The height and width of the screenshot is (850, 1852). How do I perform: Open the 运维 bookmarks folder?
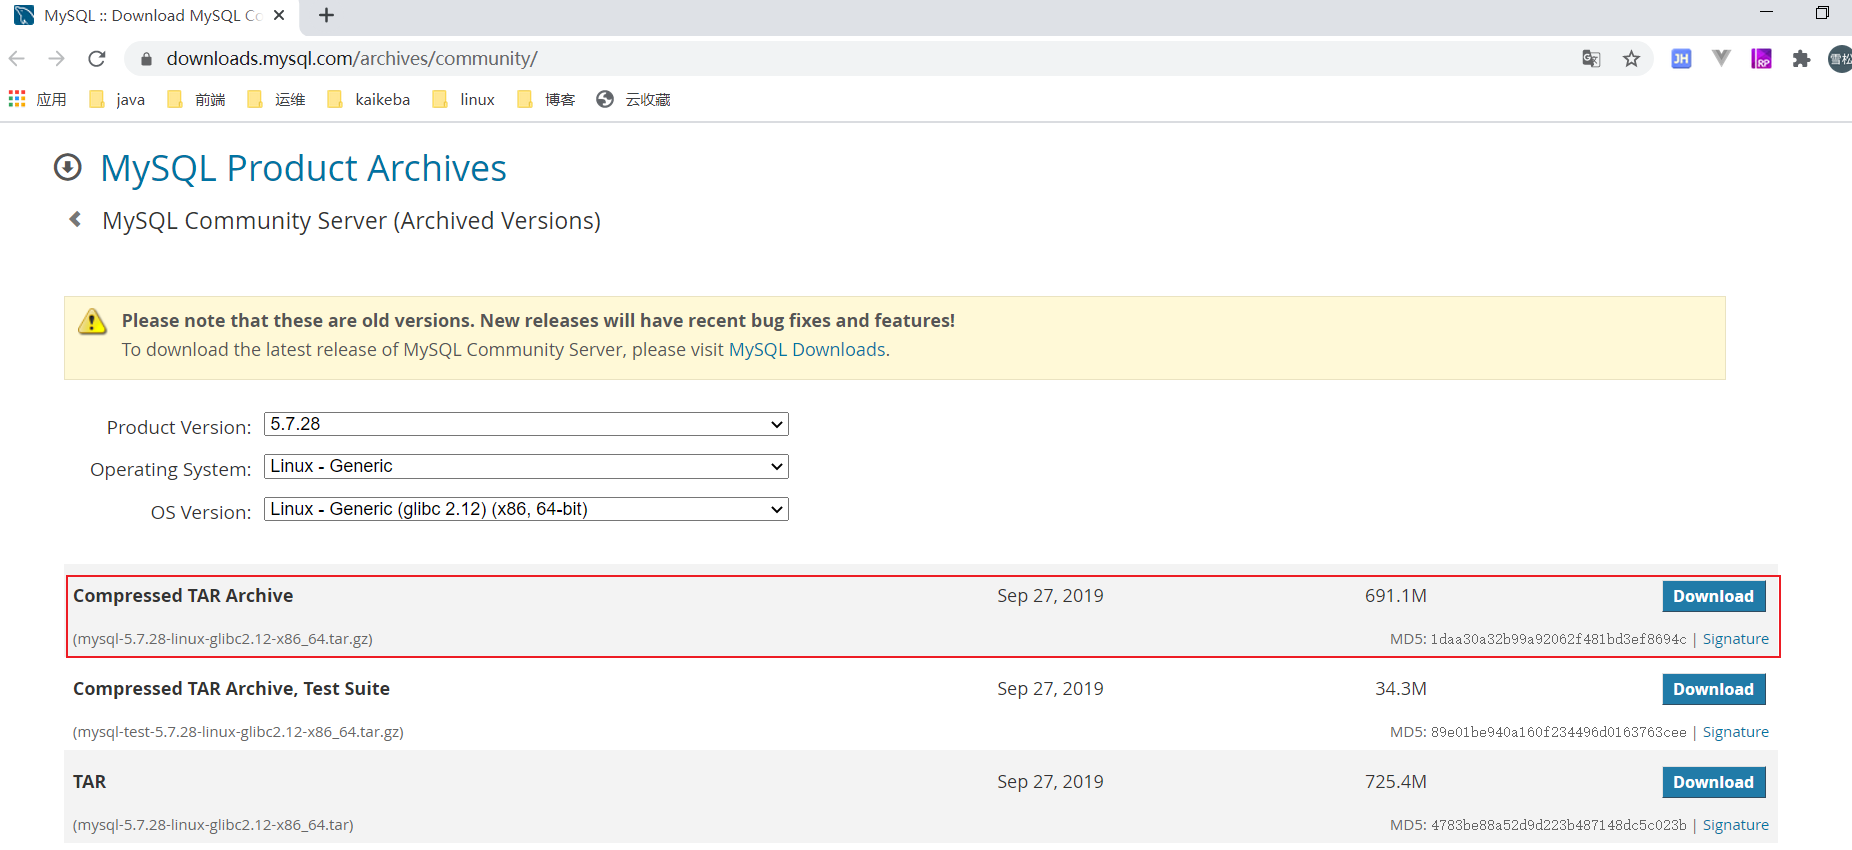point(276,99)
